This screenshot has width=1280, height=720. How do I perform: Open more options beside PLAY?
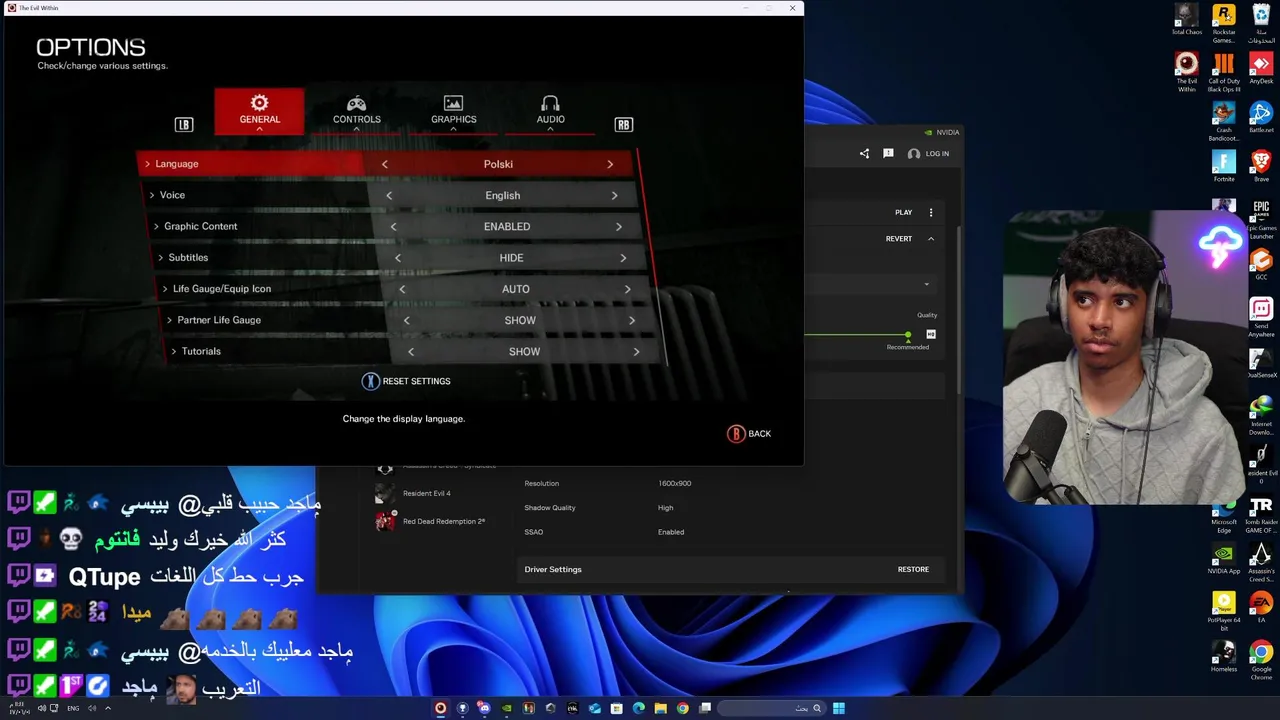(931, 212)
